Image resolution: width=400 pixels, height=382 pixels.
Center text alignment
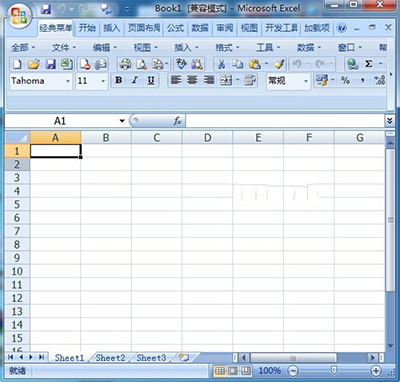(192, 80)
